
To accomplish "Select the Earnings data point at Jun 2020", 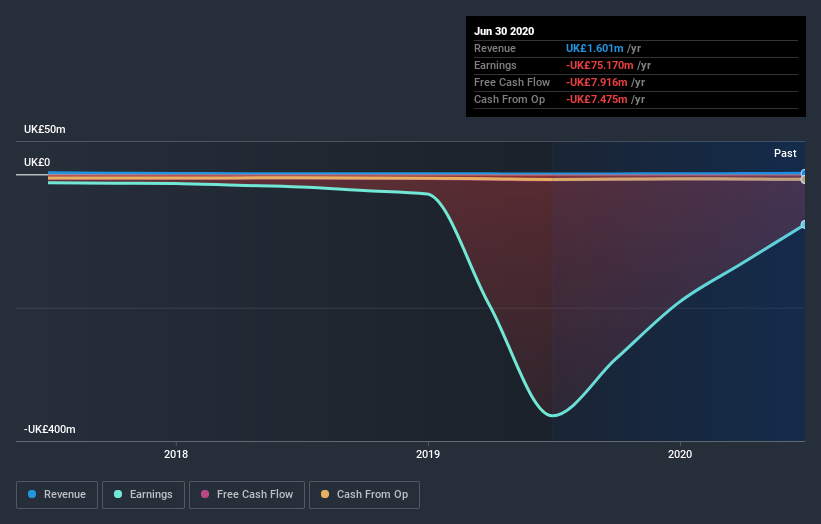I will tap(804, 225).
